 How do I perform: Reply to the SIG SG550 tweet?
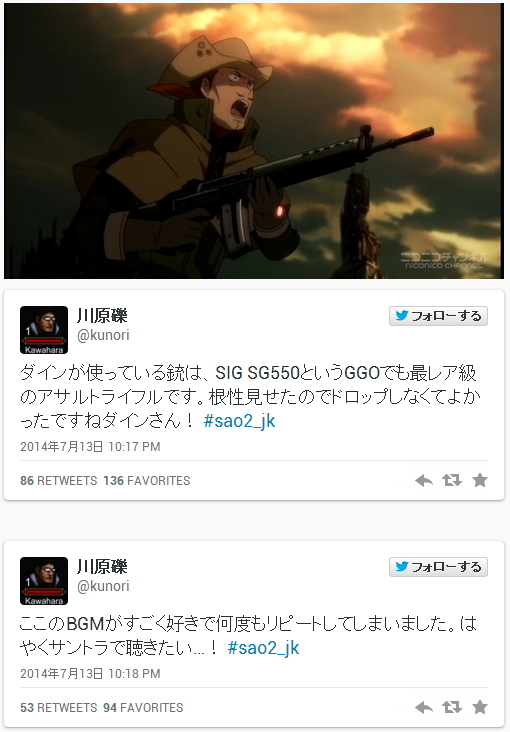click(424, 480)
